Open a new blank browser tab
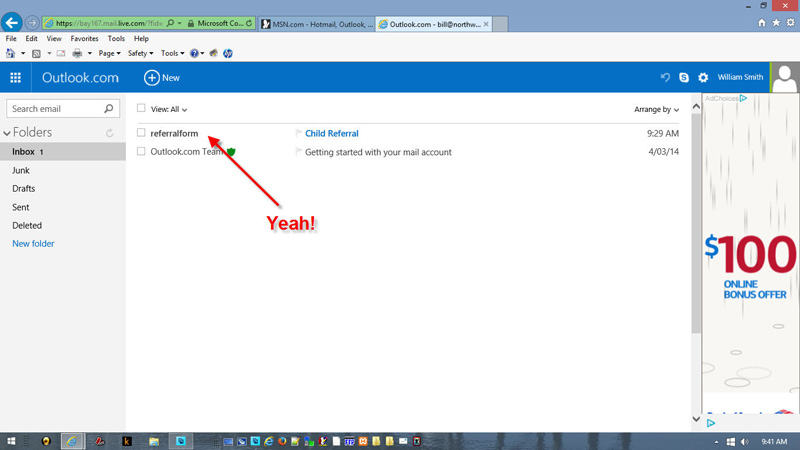This screenshot has width=800, height=450. pyautogui.click(x=500, y=24)
